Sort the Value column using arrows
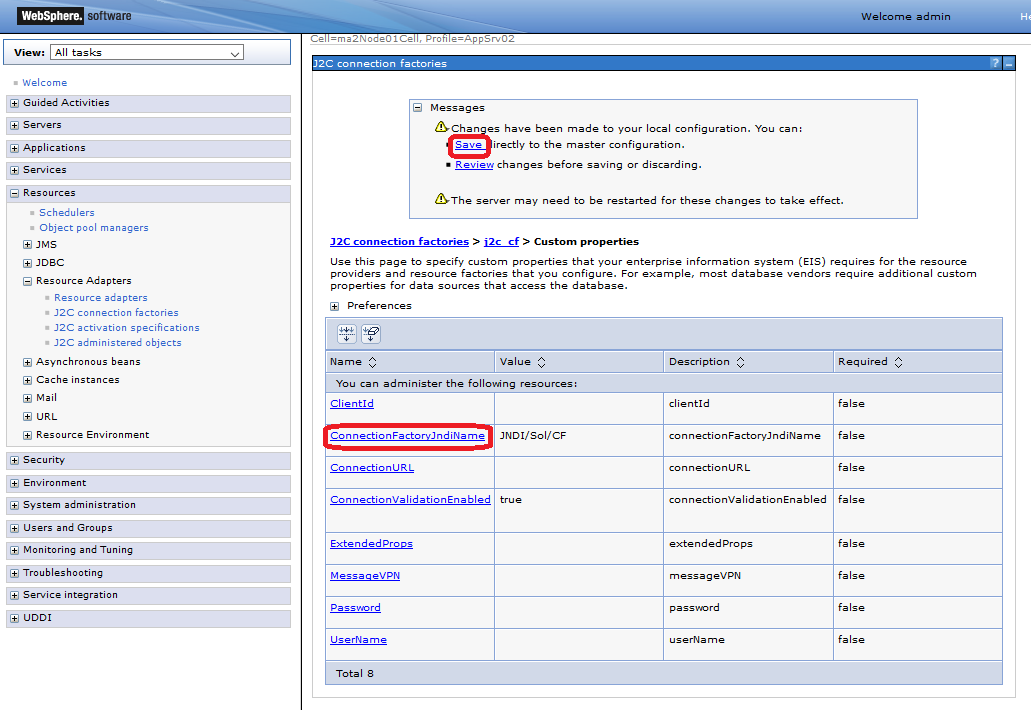The height and width of the screenshot is (710, 1031). tap(541, 362)
